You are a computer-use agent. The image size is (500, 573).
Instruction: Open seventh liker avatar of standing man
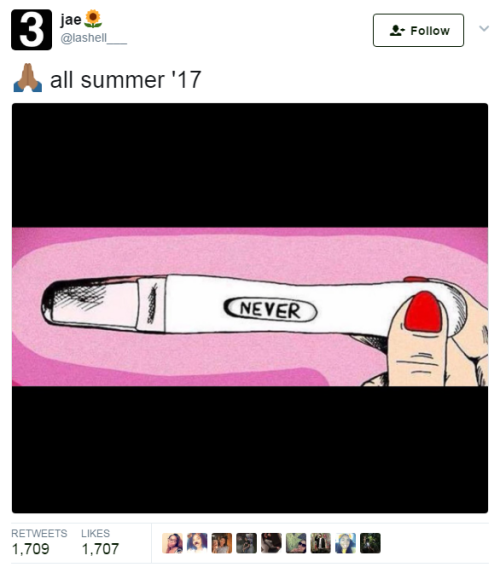tap(321, 543)
